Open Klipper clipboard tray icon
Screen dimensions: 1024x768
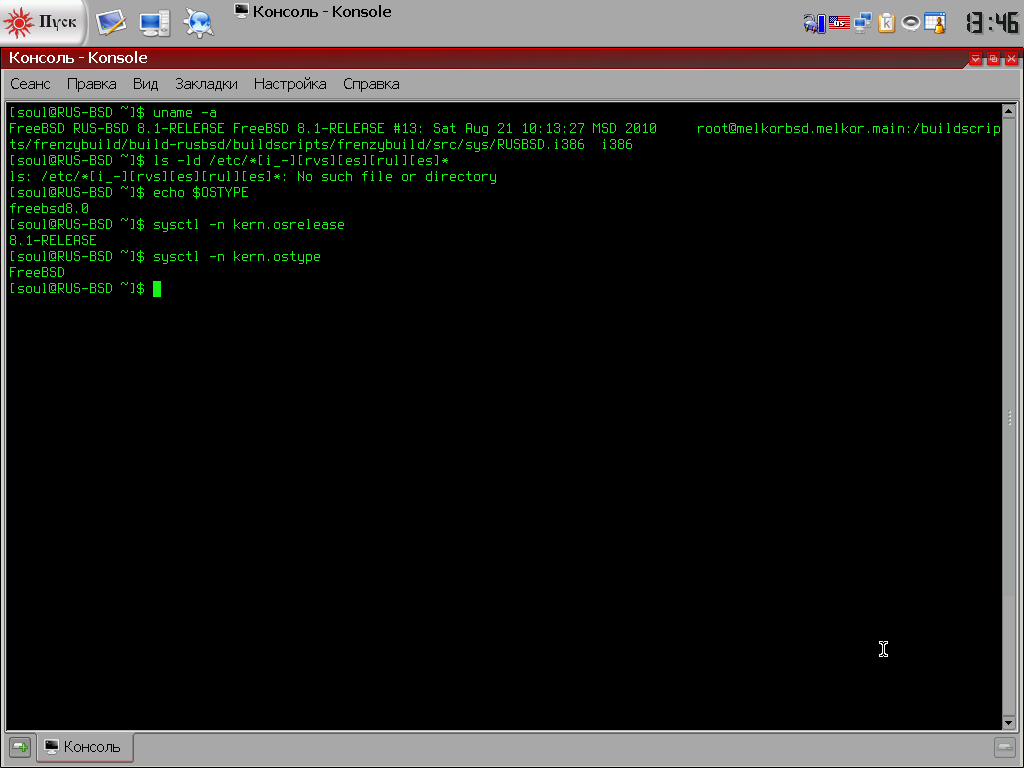coord(886,24)
